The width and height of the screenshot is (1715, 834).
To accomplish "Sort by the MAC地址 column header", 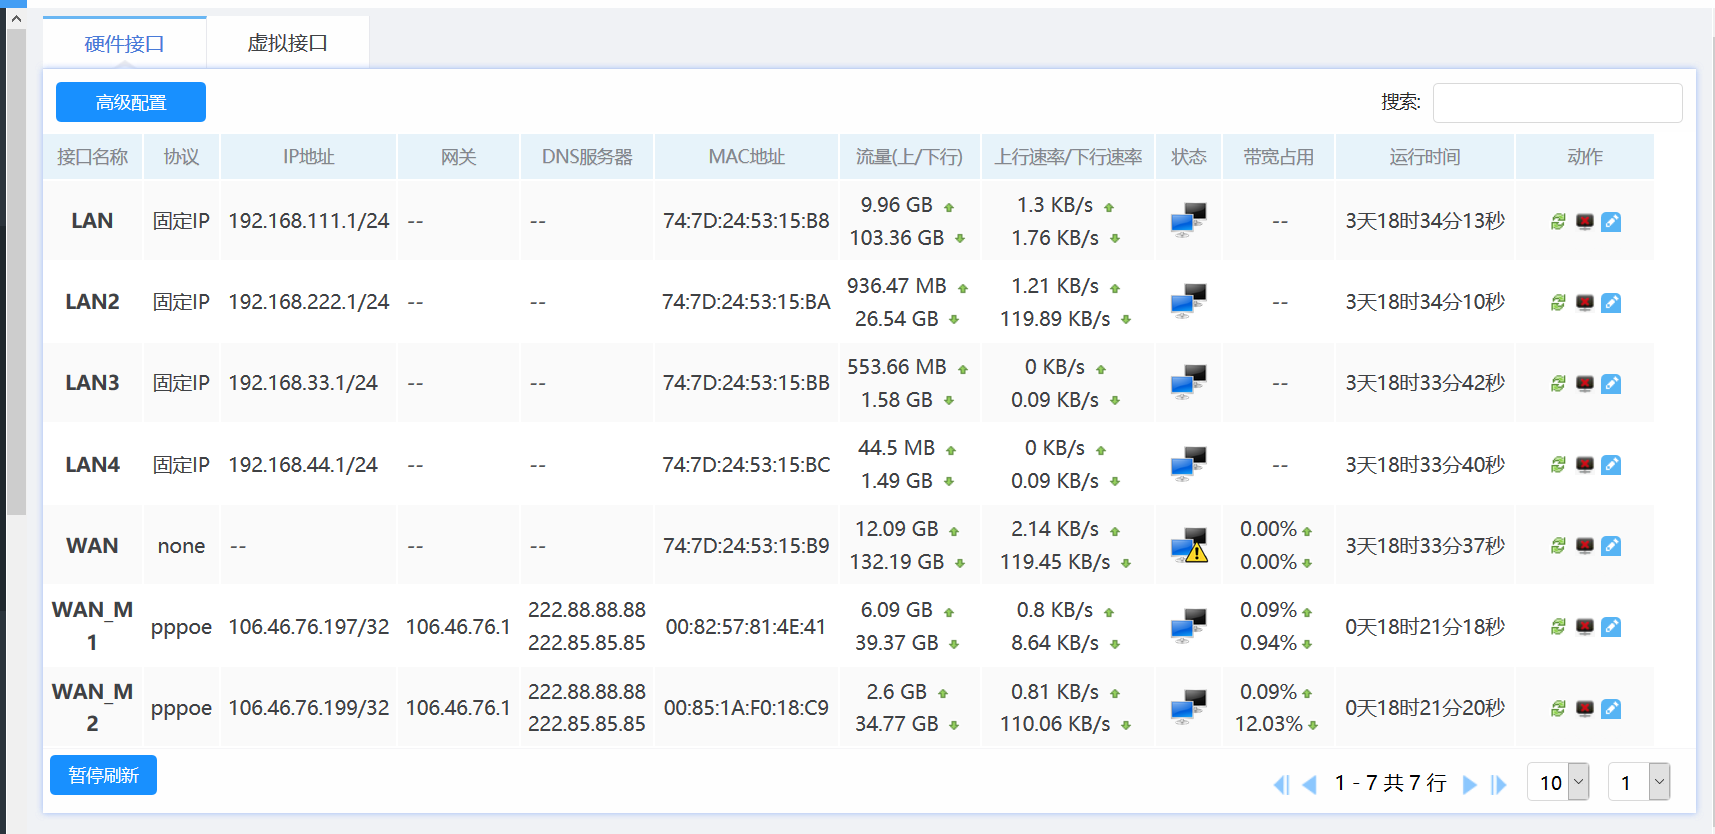I will [746, 157].
